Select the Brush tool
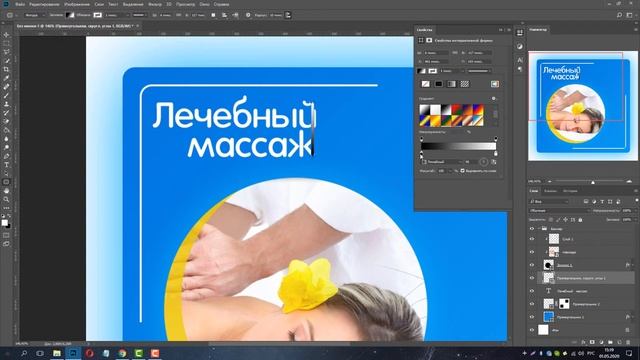The image size is (640, 360). pos(6,96)
